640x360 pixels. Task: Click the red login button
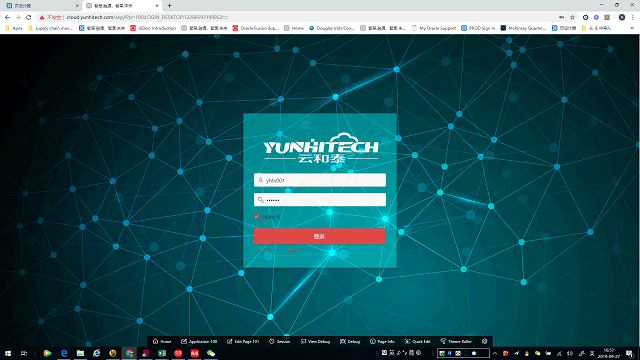(320, 236)
